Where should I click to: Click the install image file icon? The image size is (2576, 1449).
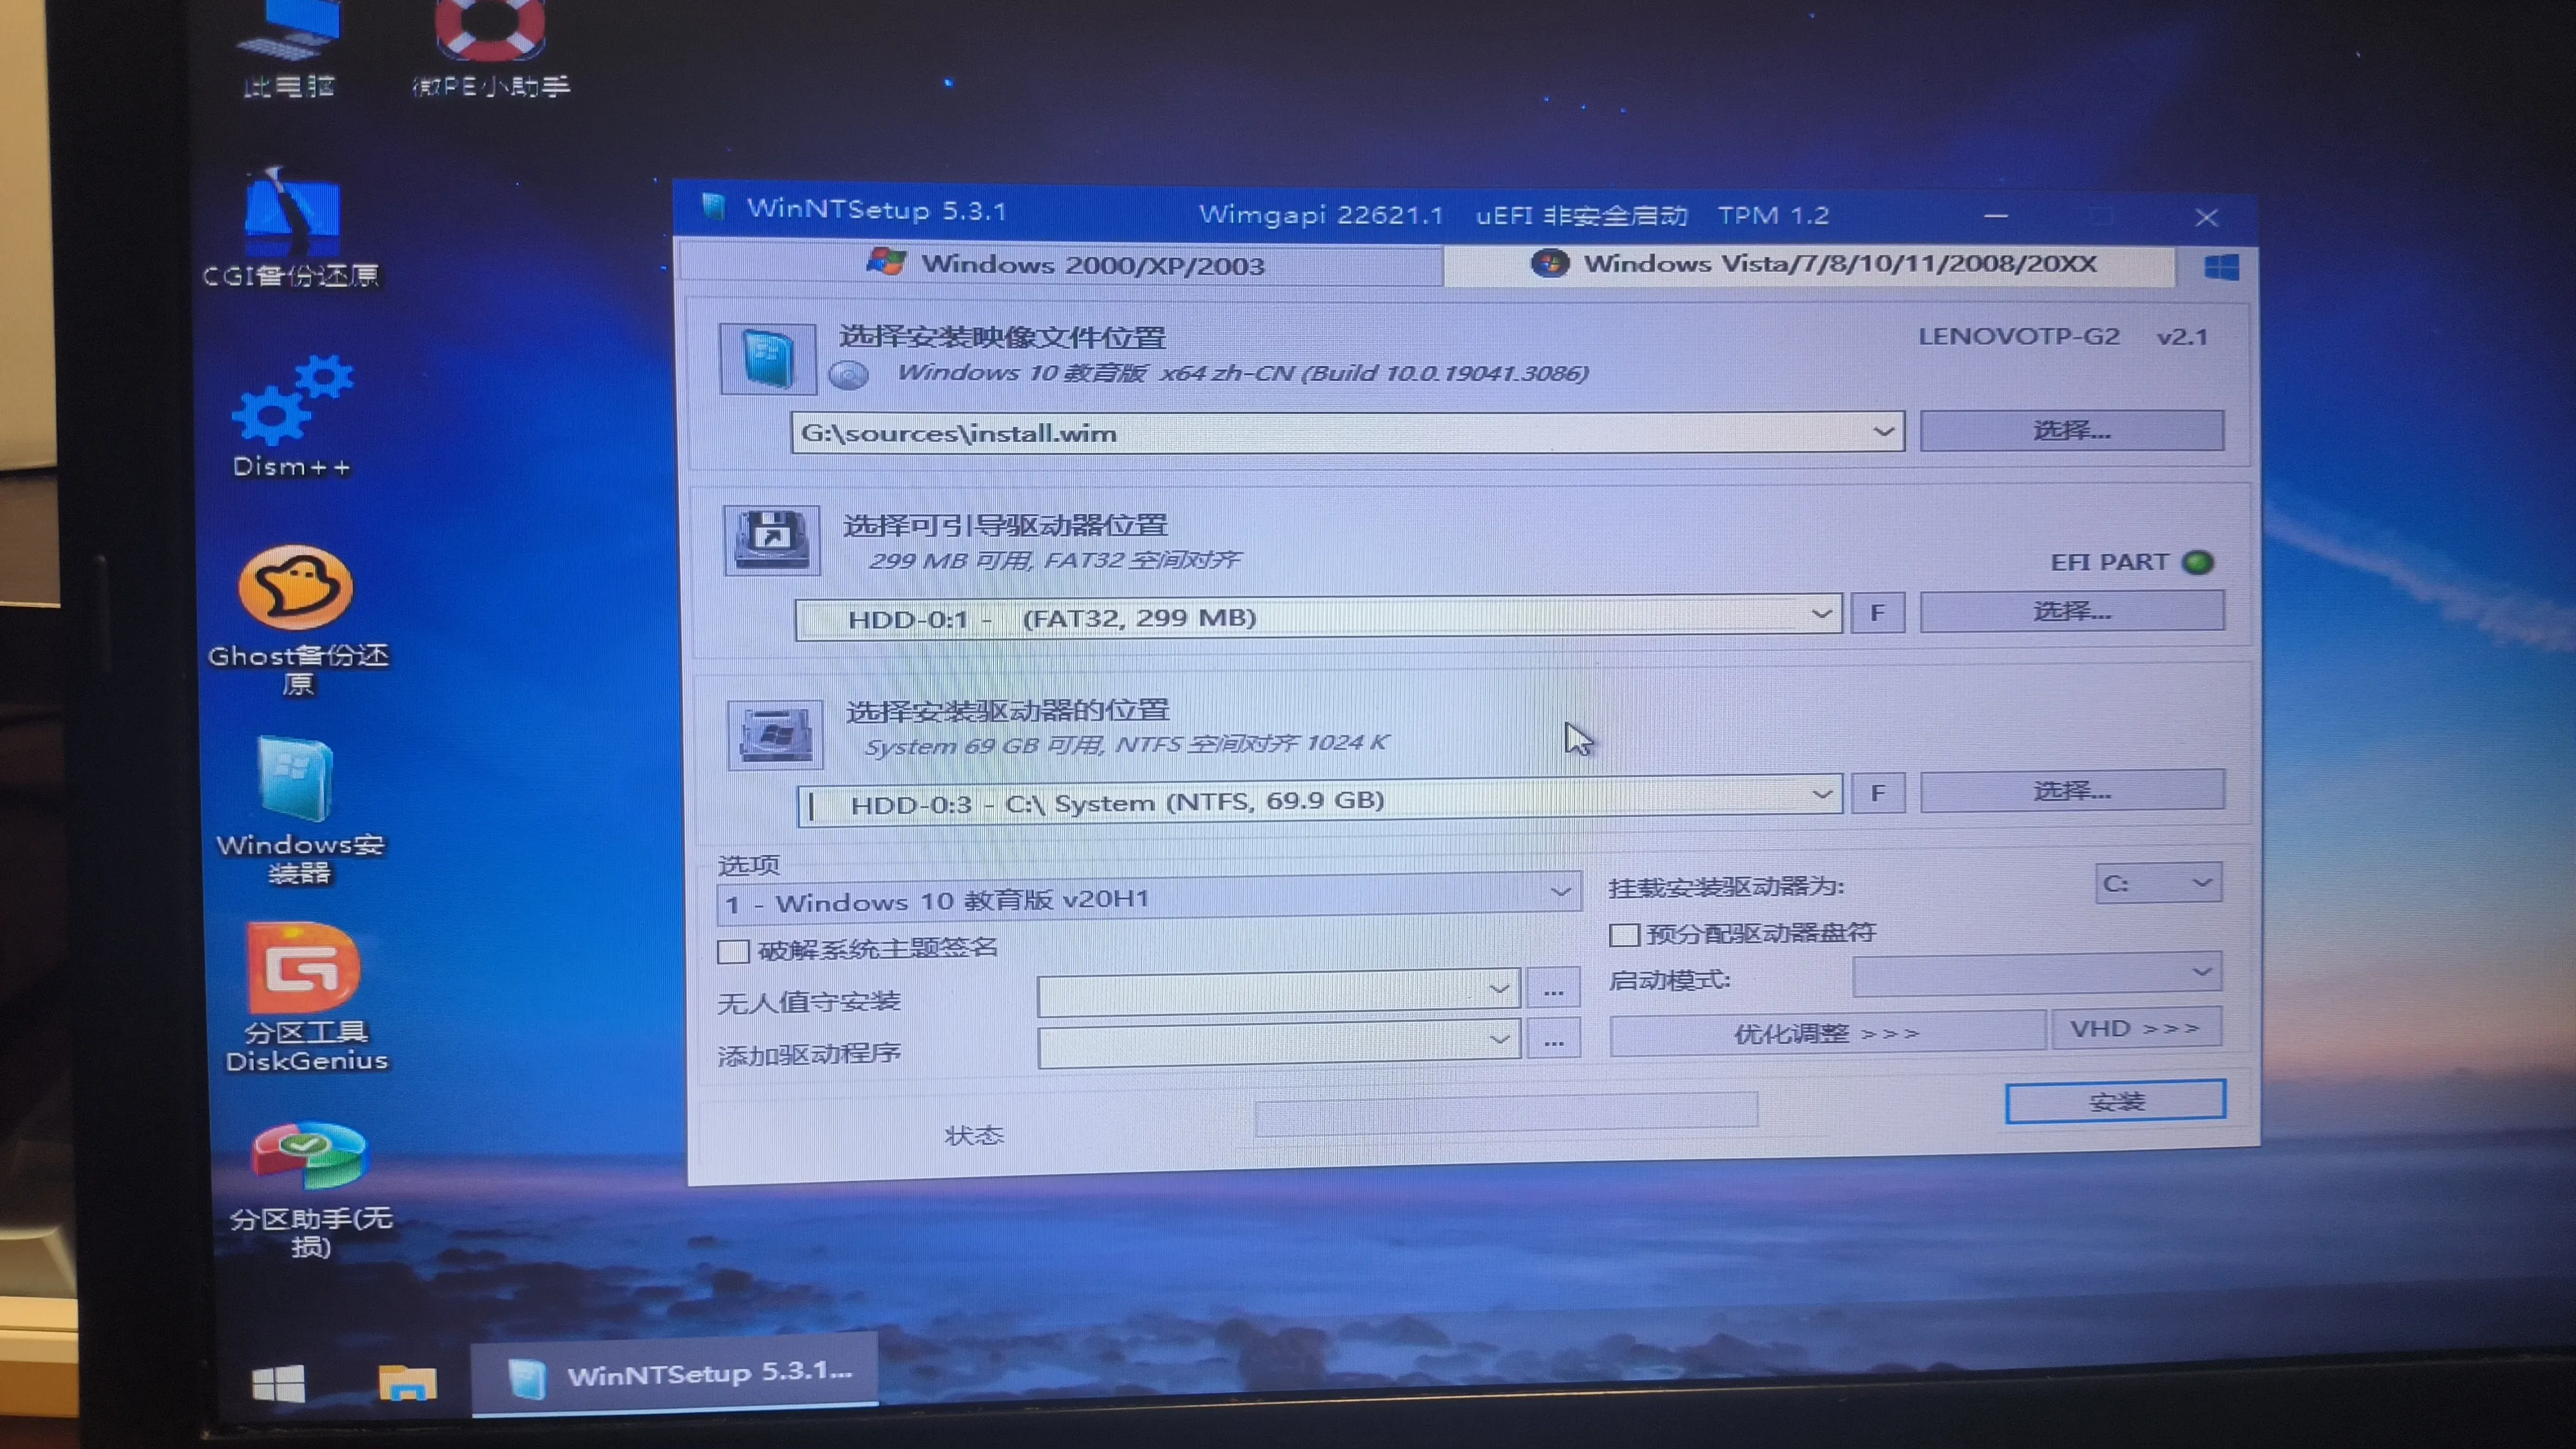(x=767, y=359)
